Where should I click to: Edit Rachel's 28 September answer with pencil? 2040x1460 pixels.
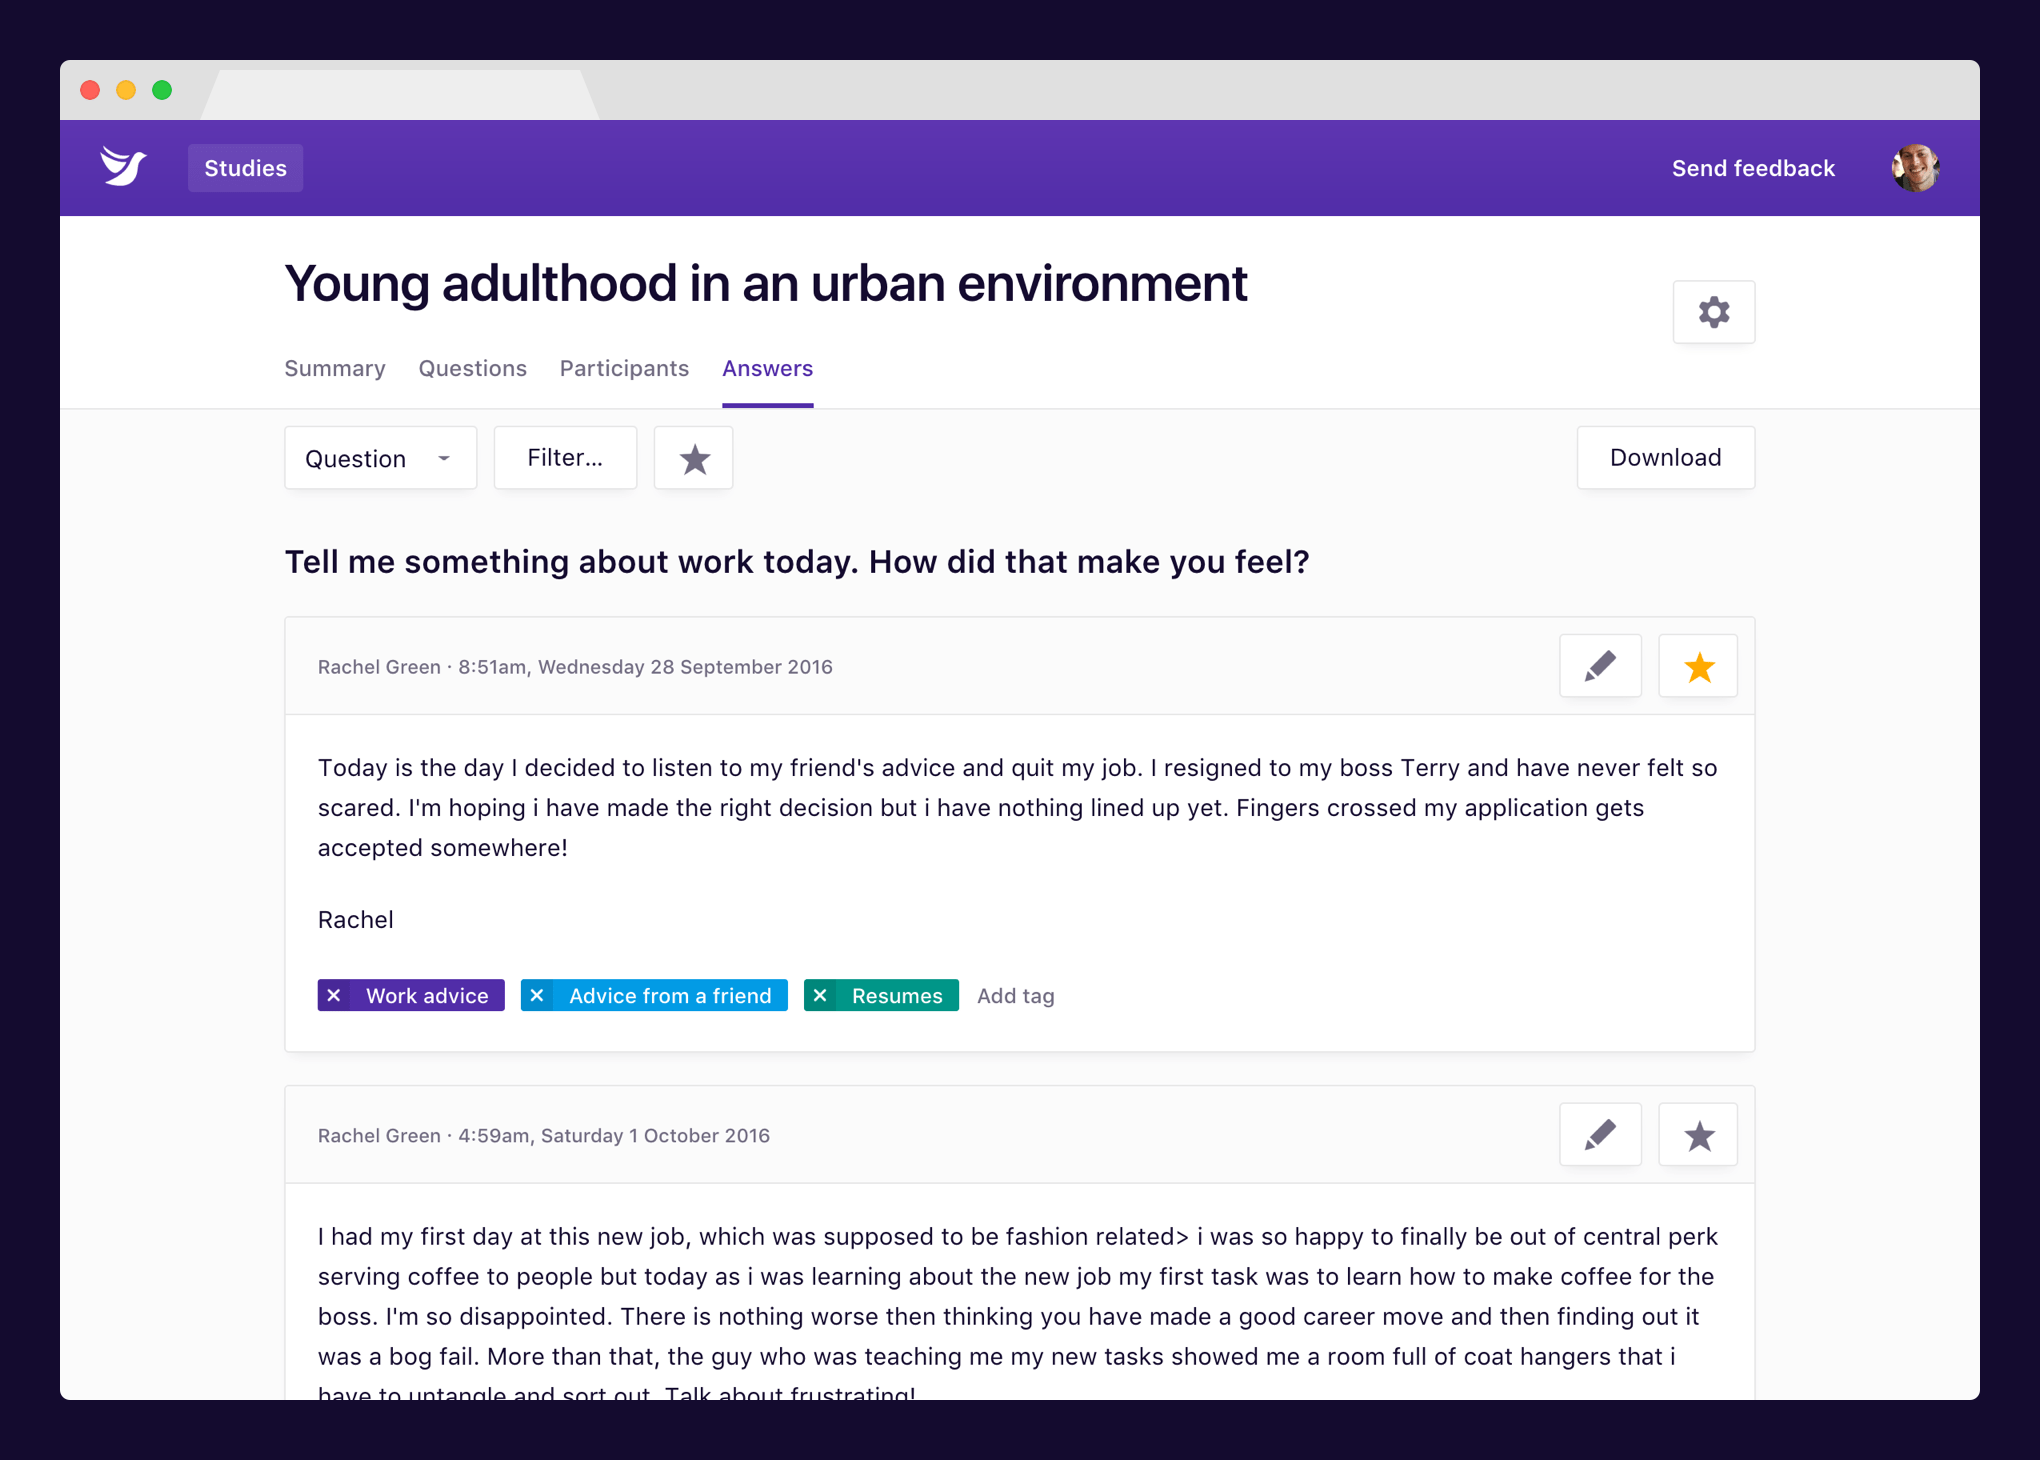[1600, 666]
